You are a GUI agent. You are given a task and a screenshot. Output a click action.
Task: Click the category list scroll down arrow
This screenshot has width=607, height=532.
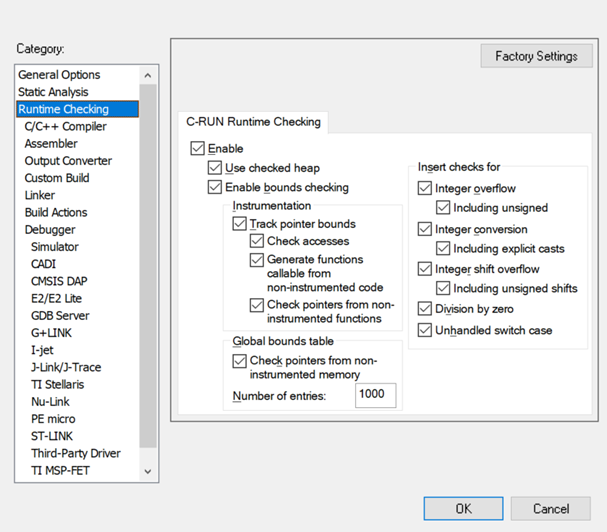click(x=148, y=472)
